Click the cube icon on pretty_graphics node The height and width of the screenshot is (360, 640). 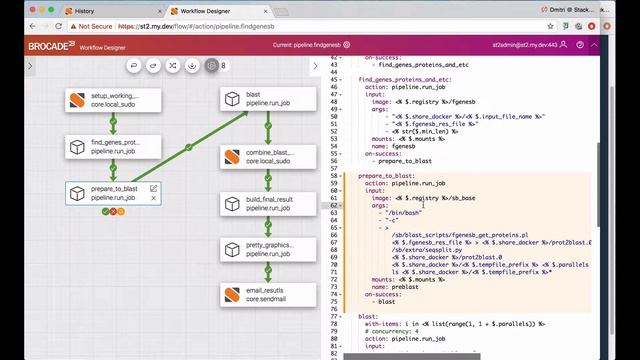point(232,249)
